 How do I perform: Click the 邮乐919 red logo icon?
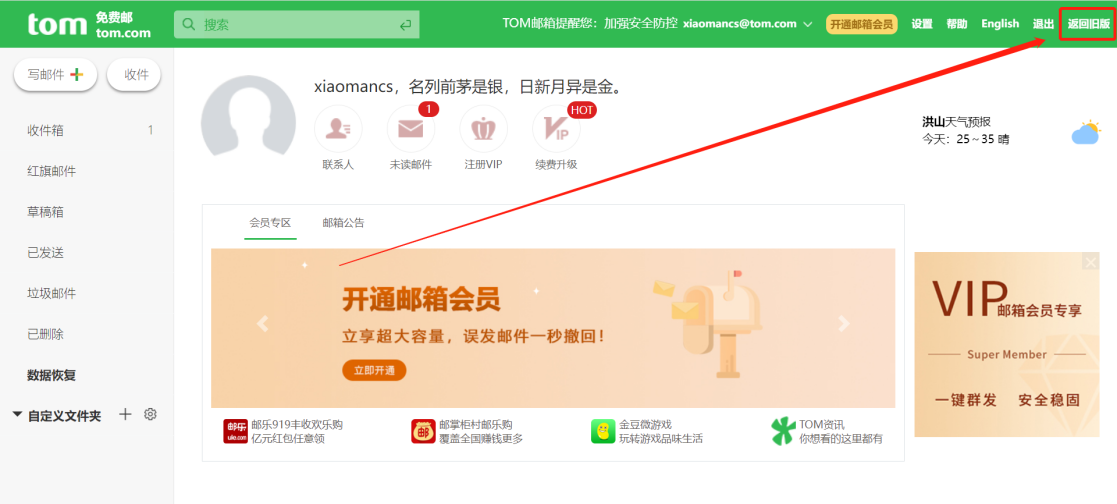235,431
